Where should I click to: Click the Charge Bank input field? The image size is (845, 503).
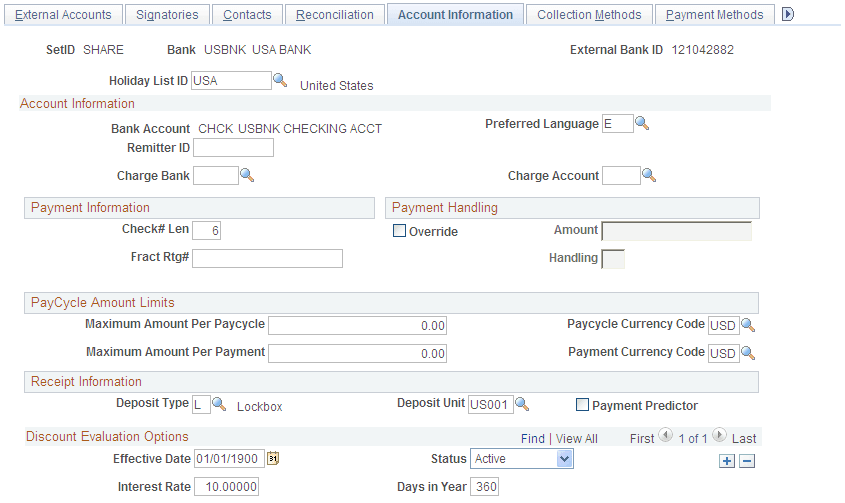[216, 176]
